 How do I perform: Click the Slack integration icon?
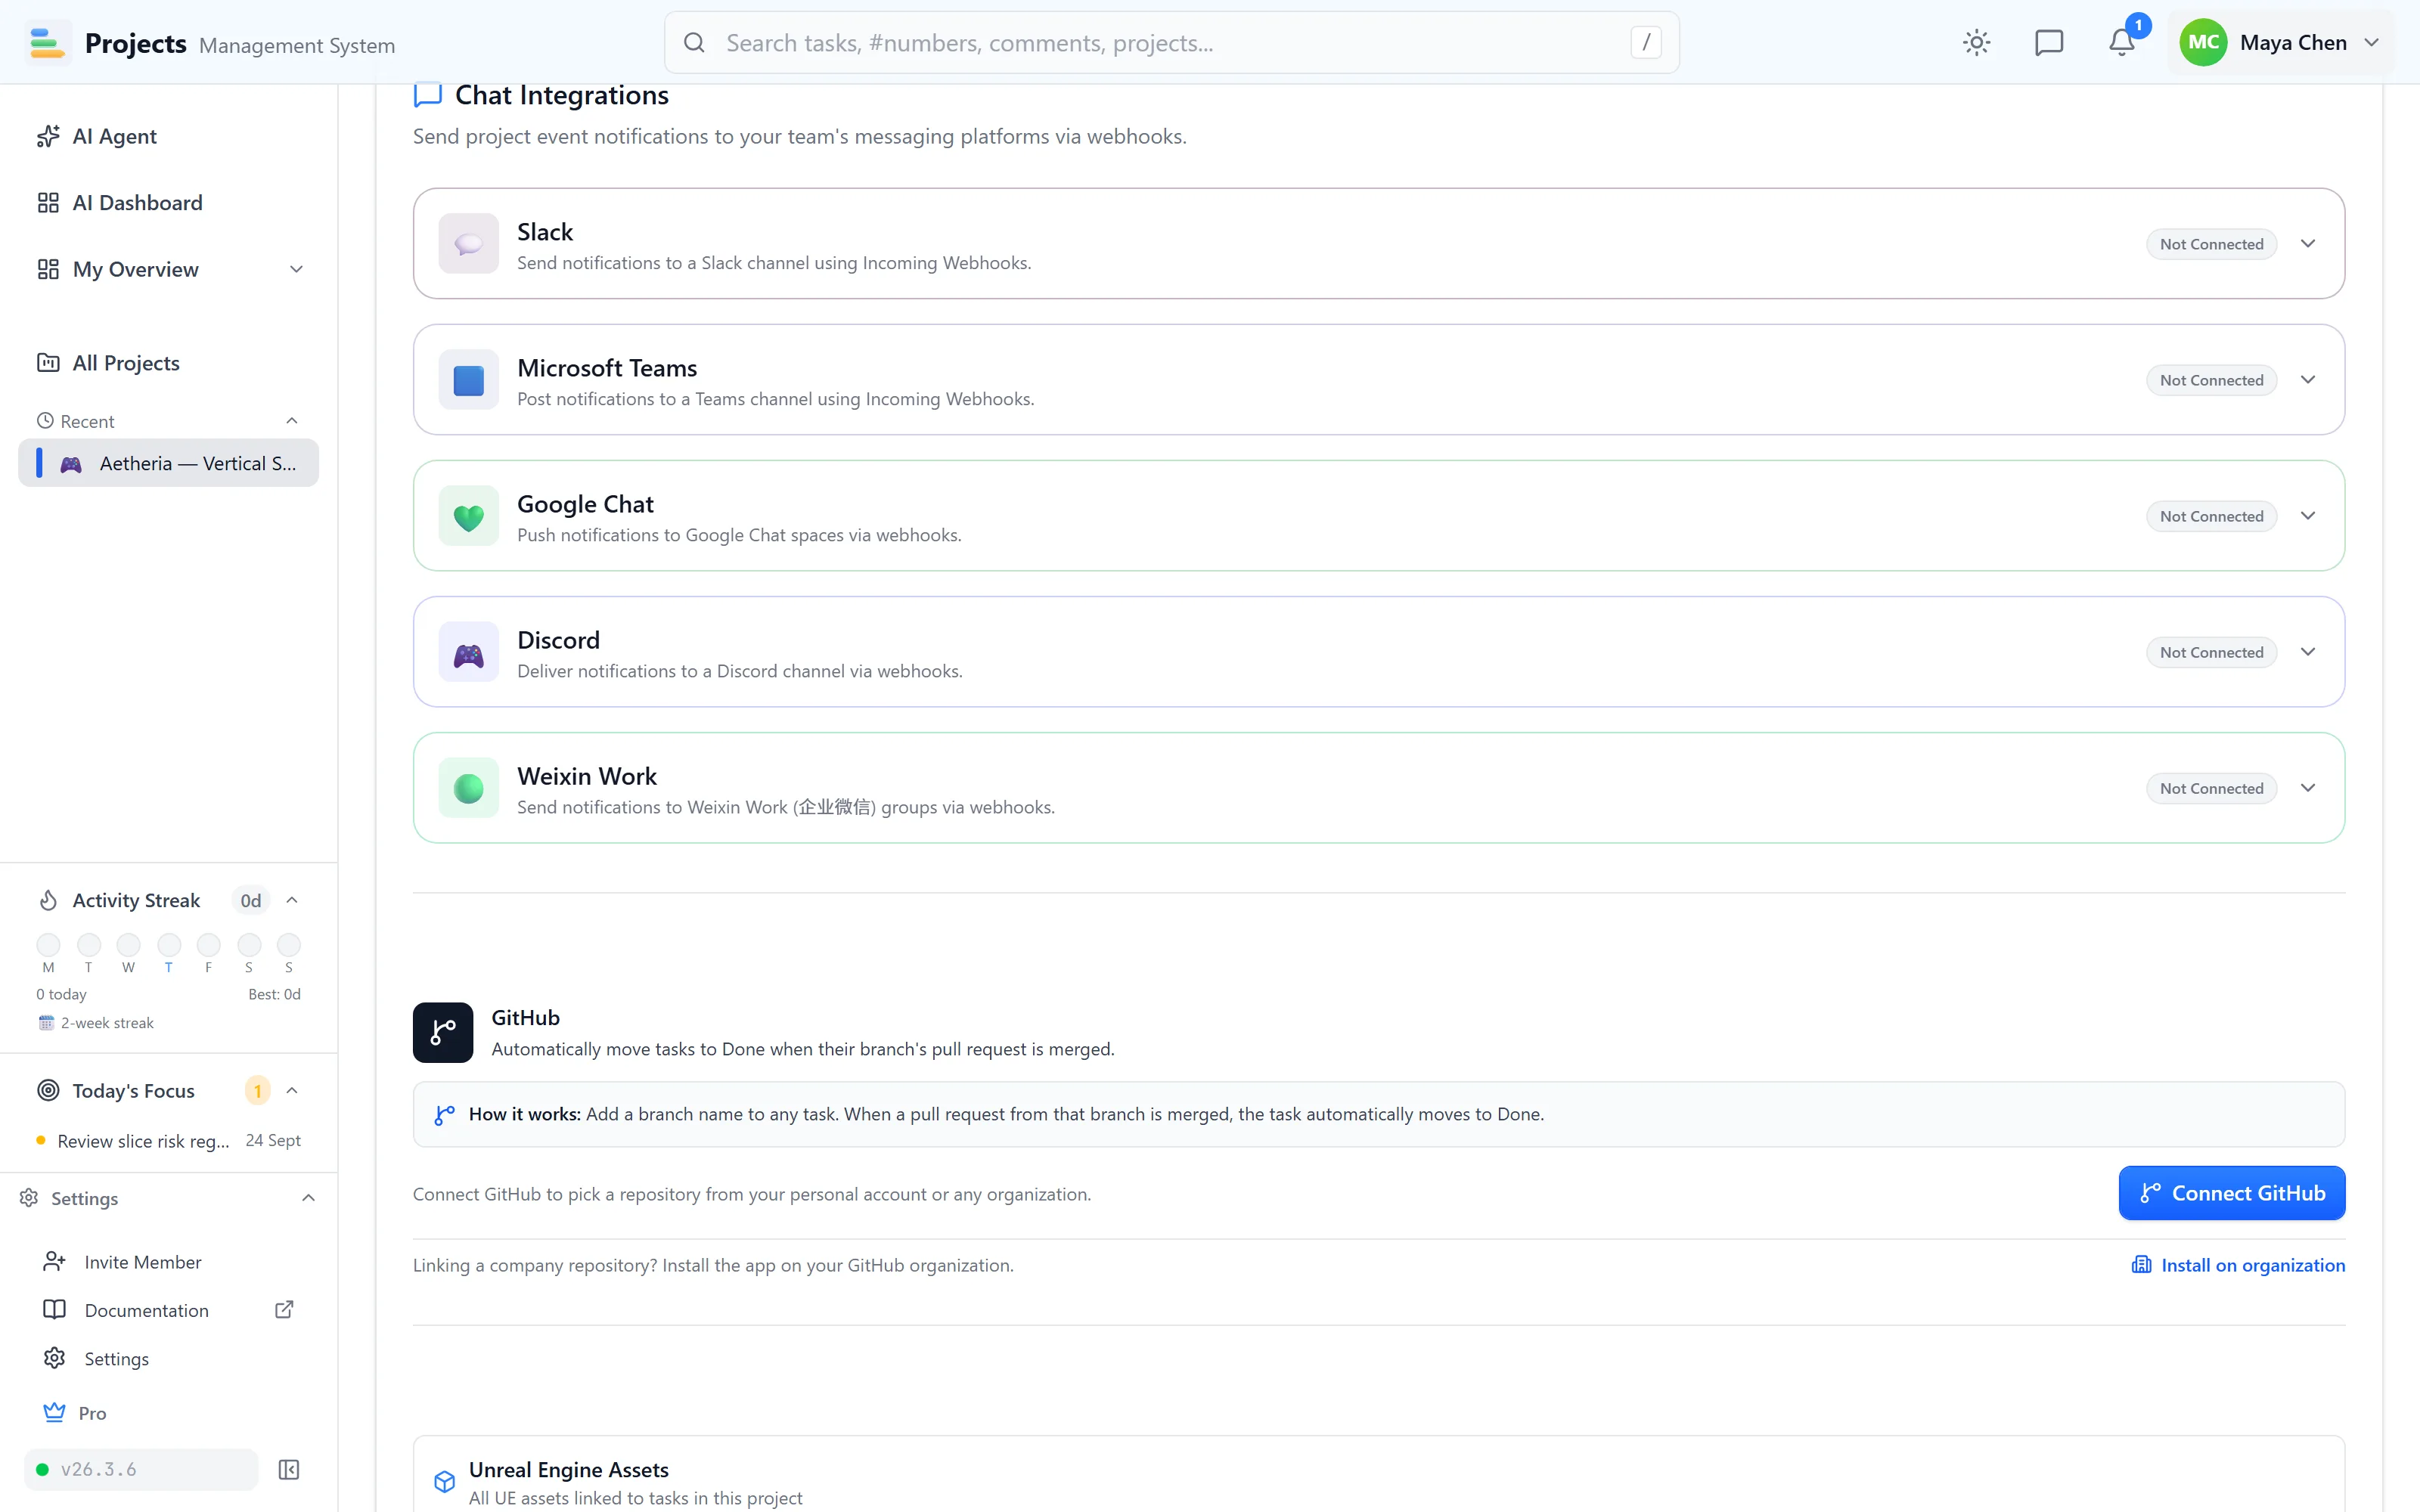click(x=468, y=243)
